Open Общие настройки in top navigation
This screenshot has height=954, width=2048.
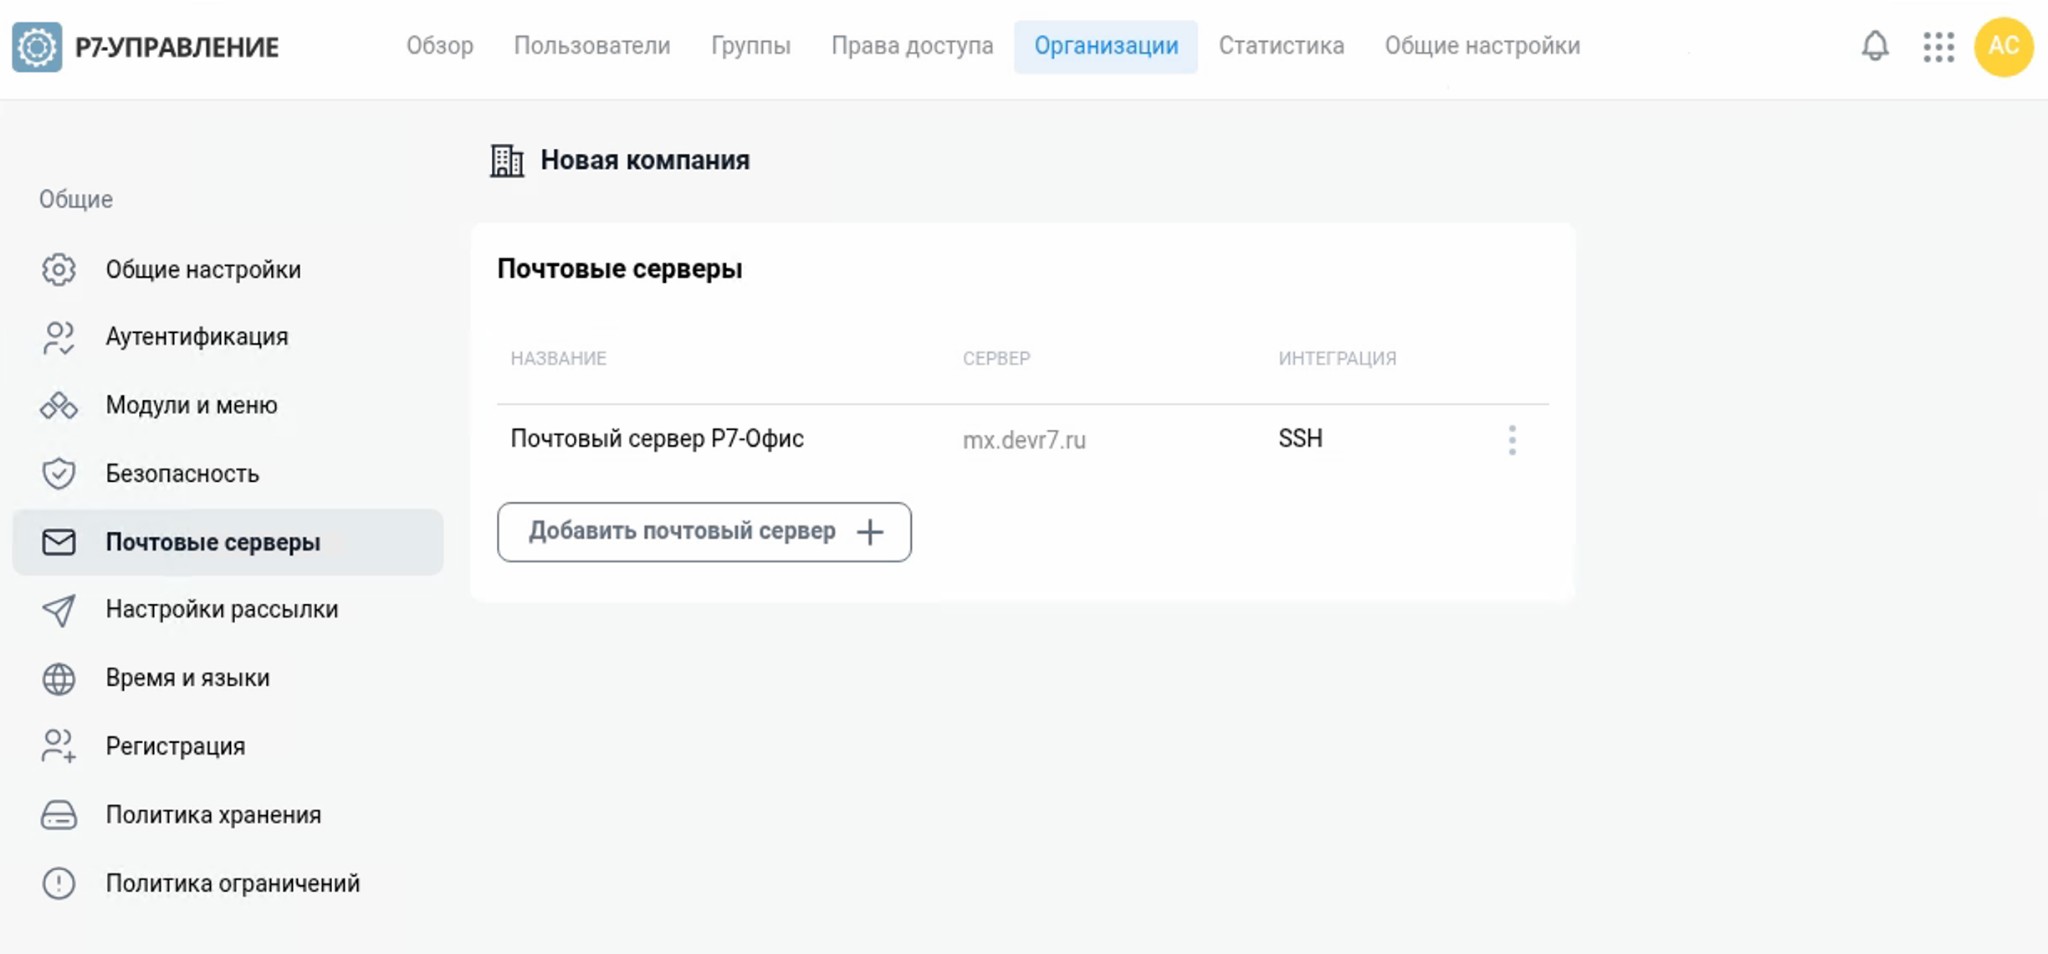tap(1482, 46)
